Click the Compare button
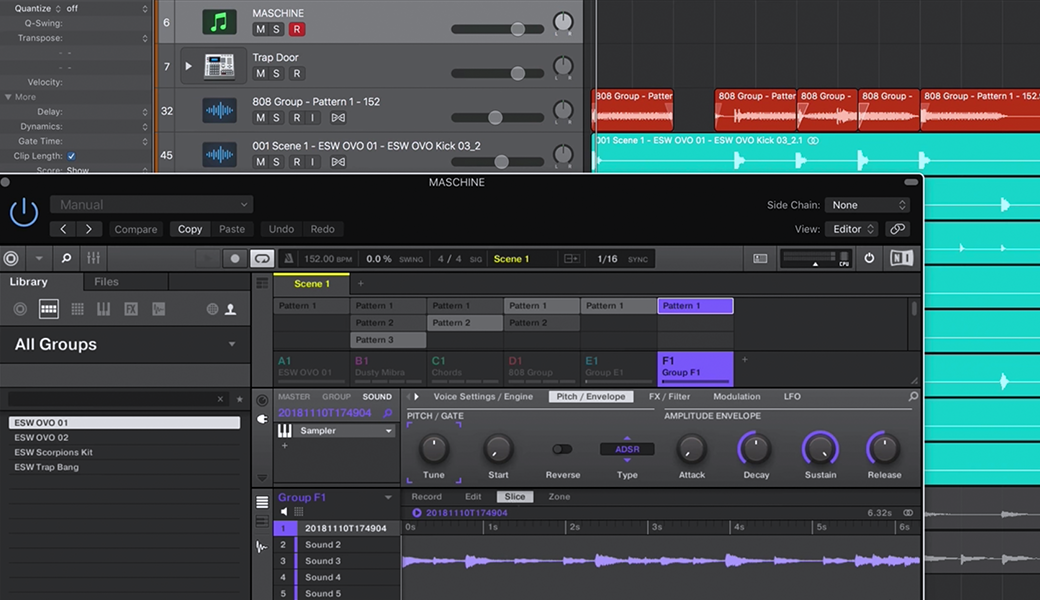 135,229
